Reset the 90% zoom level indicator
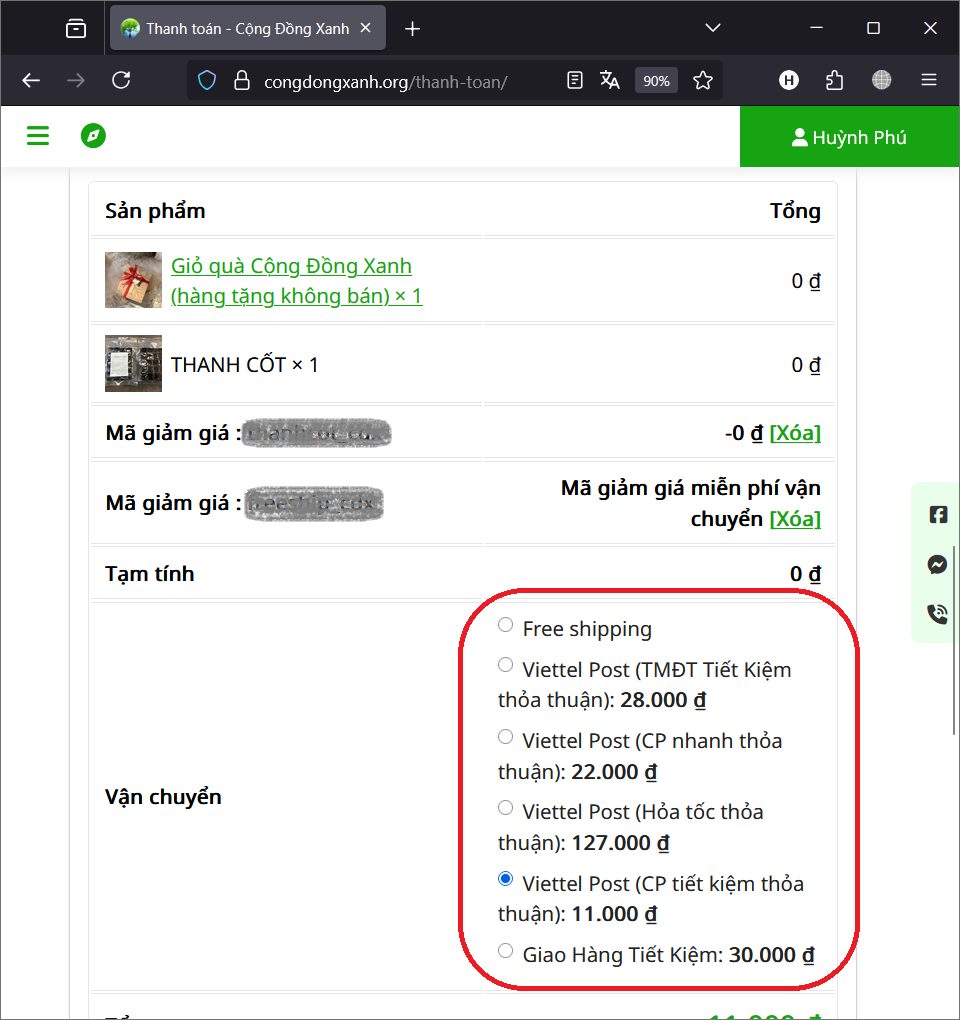 (x=656, y=81)
